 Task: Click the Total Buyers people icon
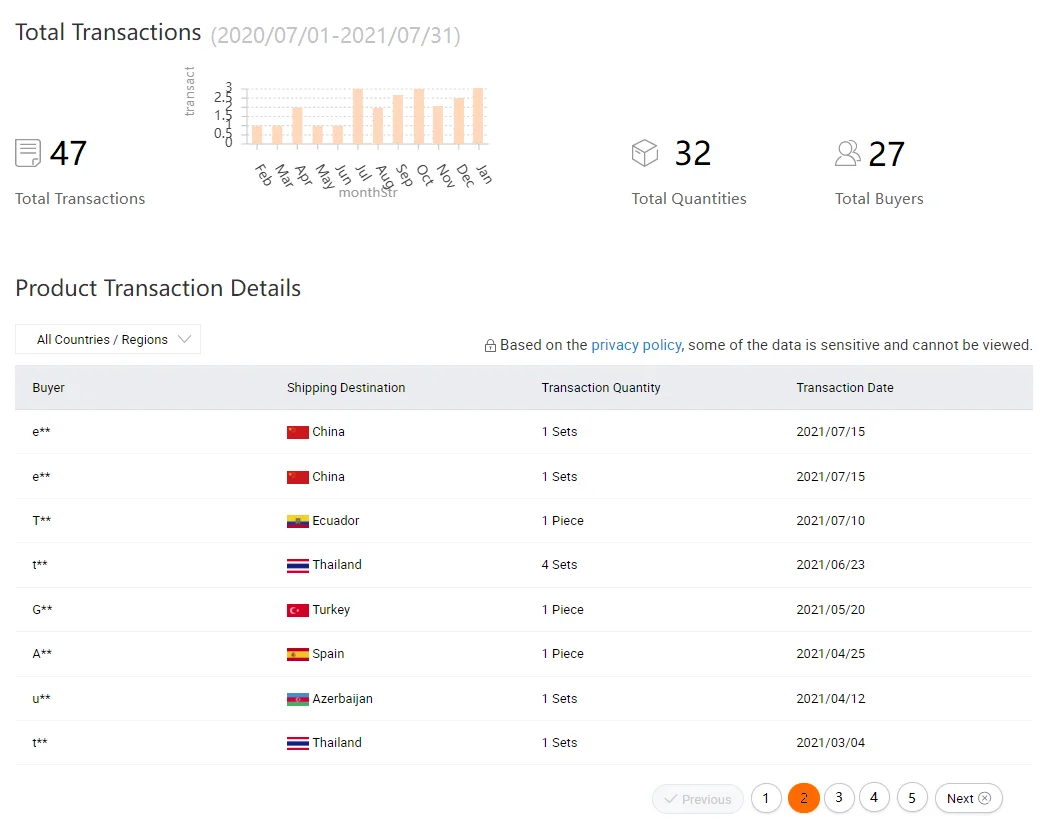click(x=848, y=153)
